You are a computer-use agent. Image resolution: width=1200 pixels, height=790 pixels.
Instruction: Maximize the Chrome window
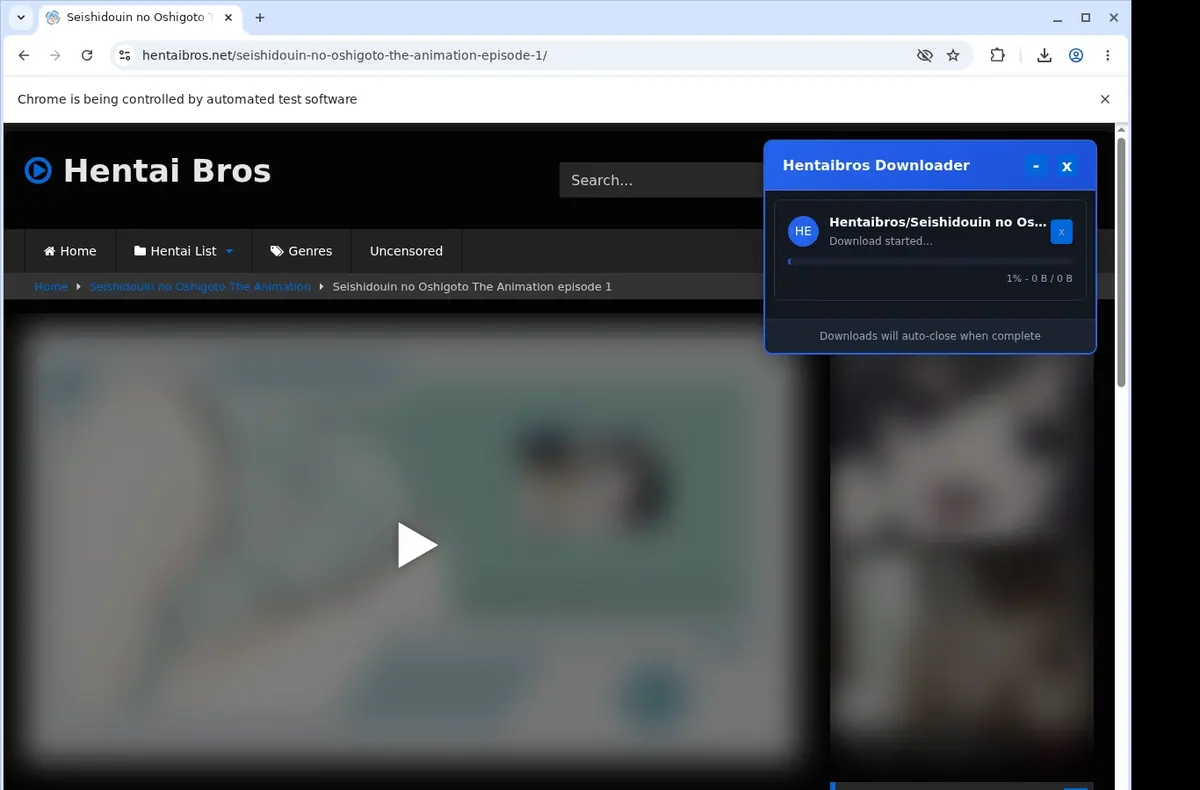pos(1086,17)
